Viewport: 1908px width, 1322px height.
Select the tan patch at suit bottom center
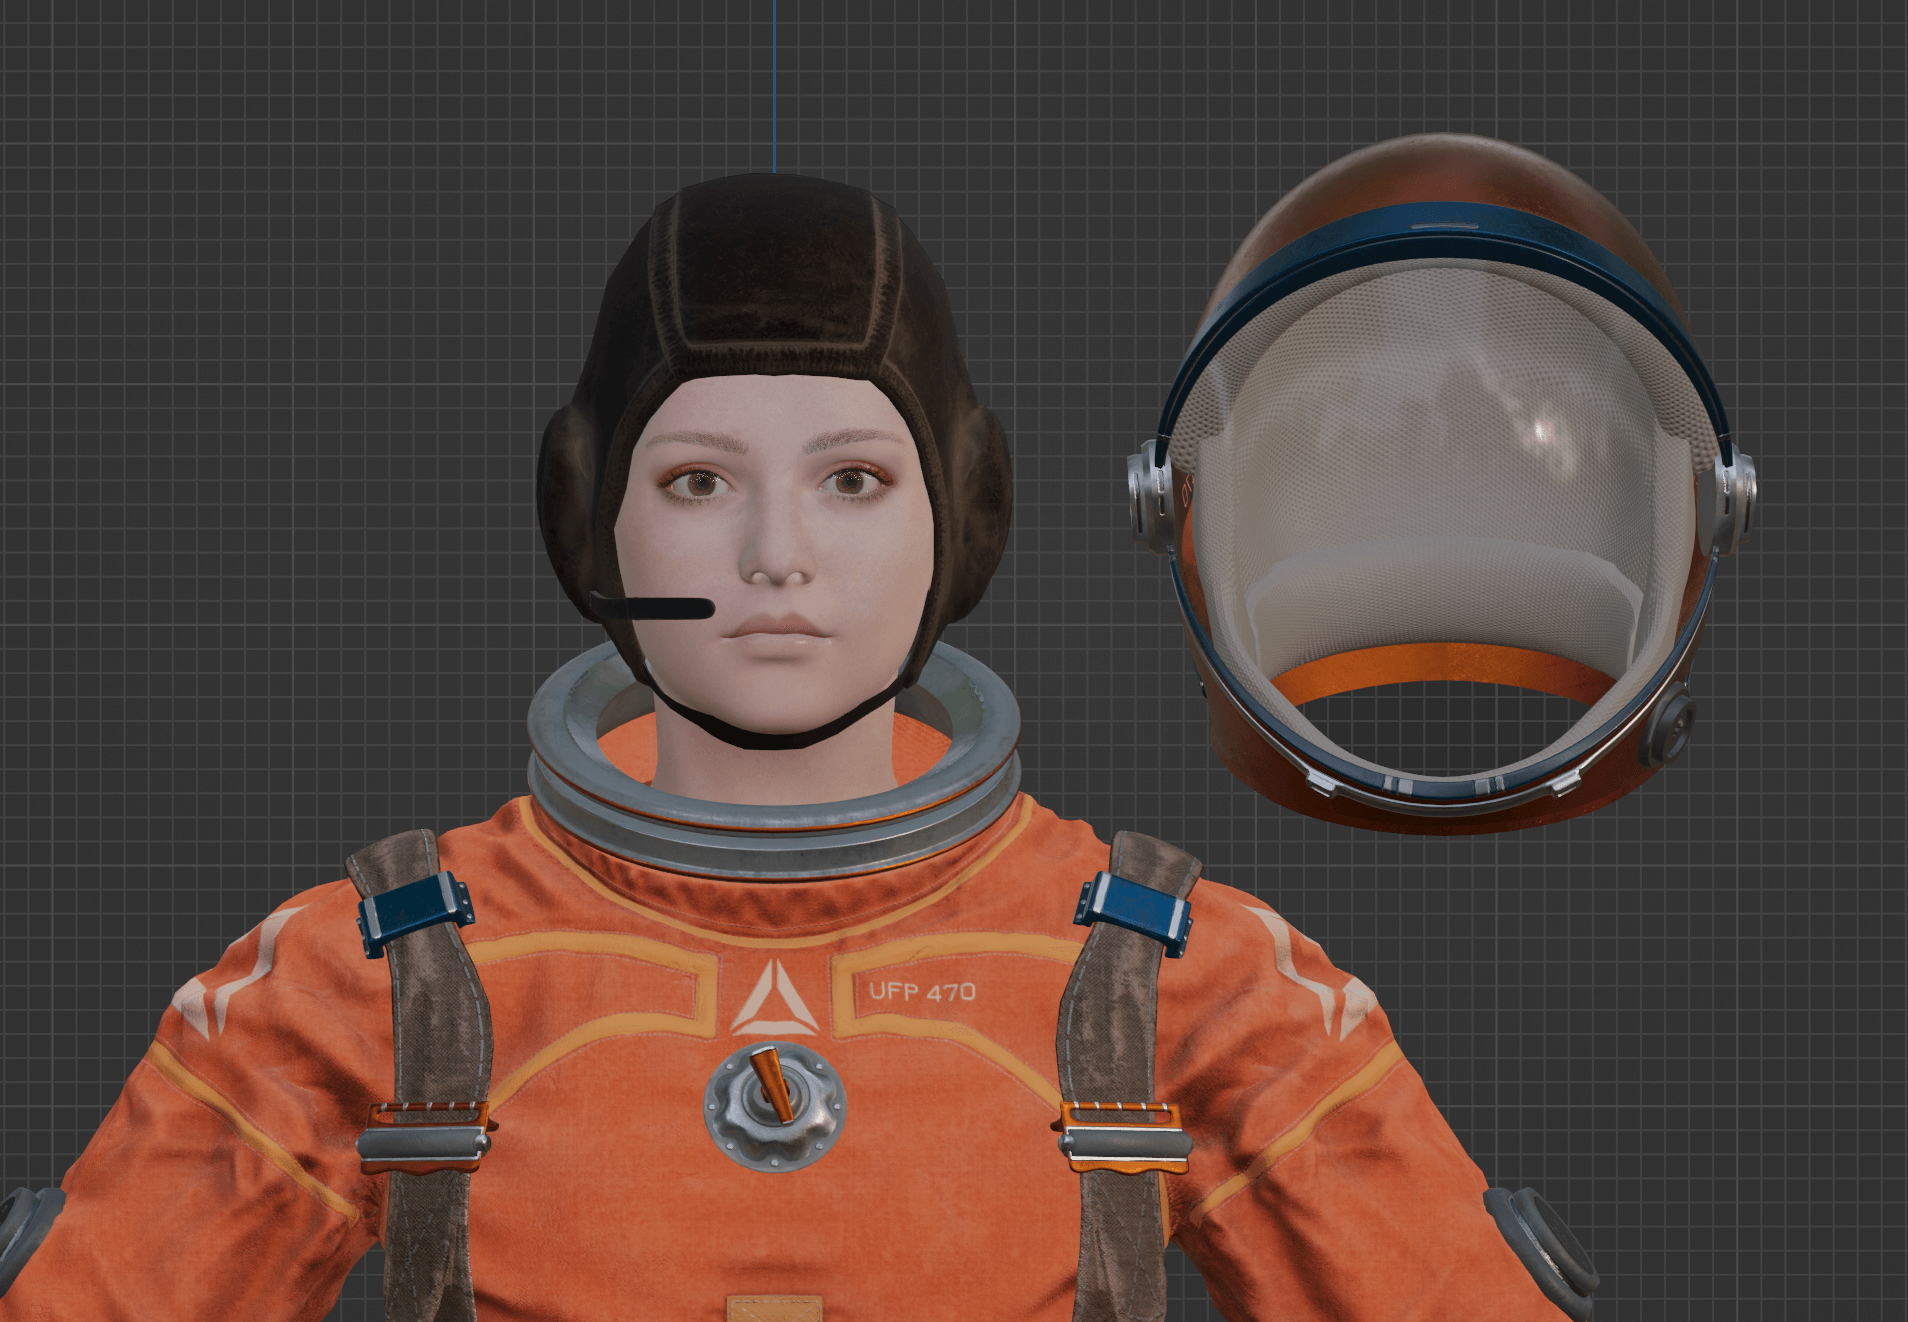775,1308
